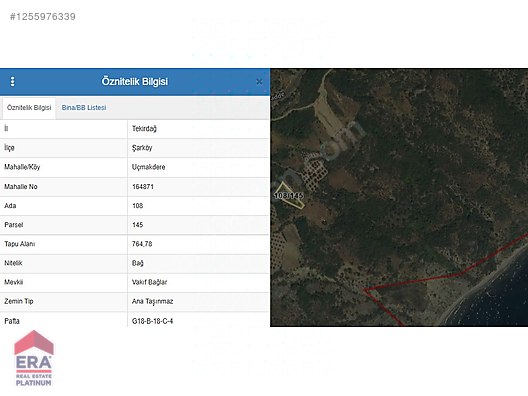
Task: Switch to the Bina/BB Listesi tab
Action: pos(84,108)
